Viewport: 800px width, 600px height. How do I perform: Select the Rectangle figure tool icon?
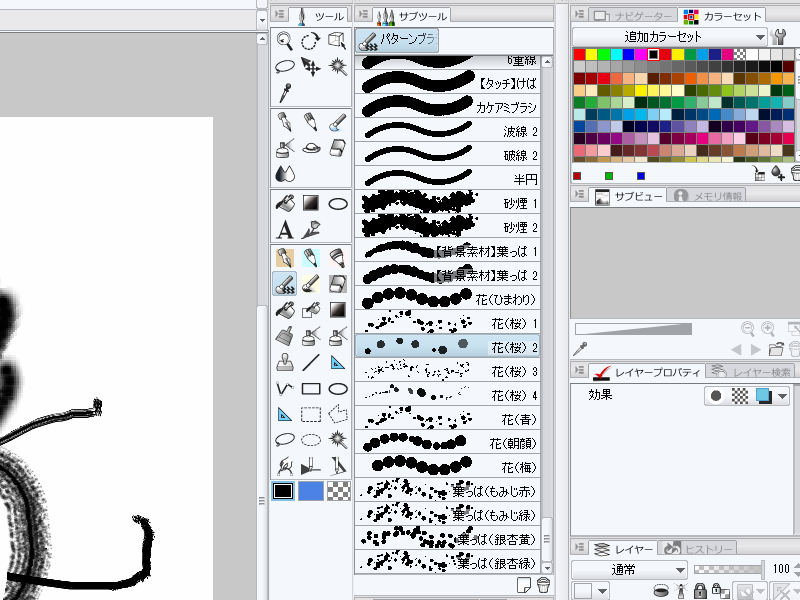(x=311, y=389)
